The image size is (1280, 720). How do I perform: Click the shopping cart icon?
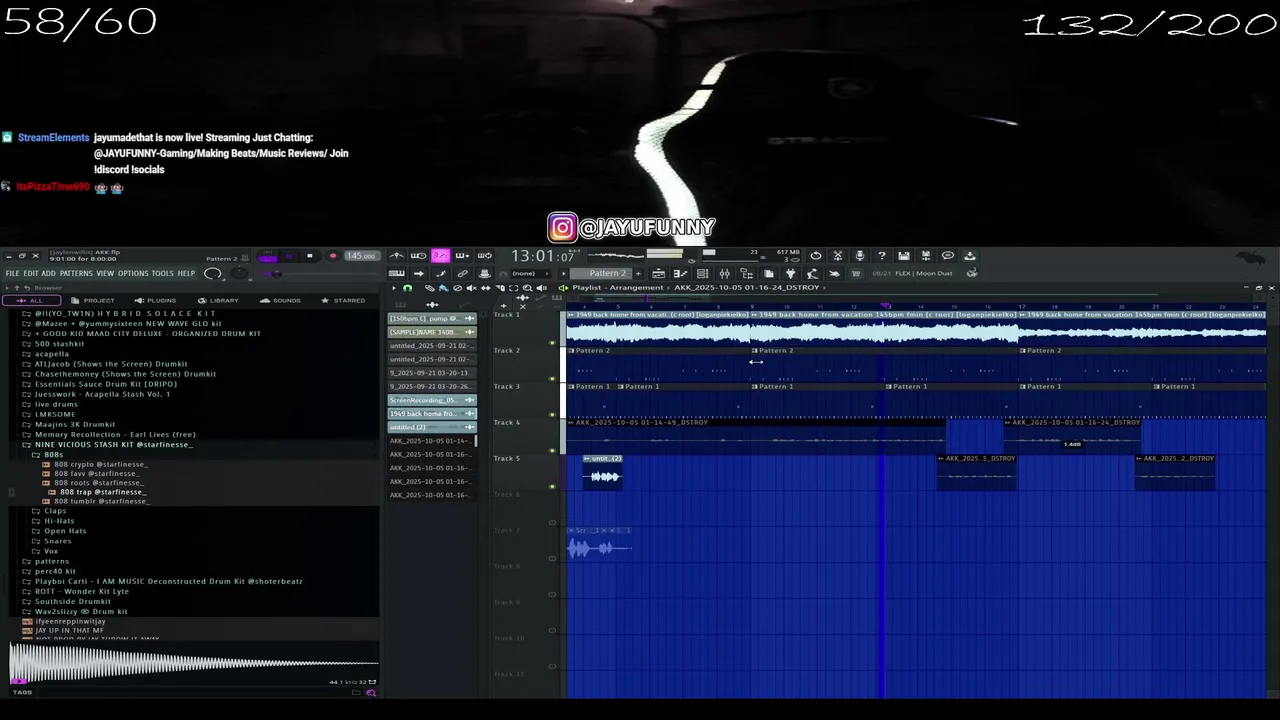tap(856, 273)
